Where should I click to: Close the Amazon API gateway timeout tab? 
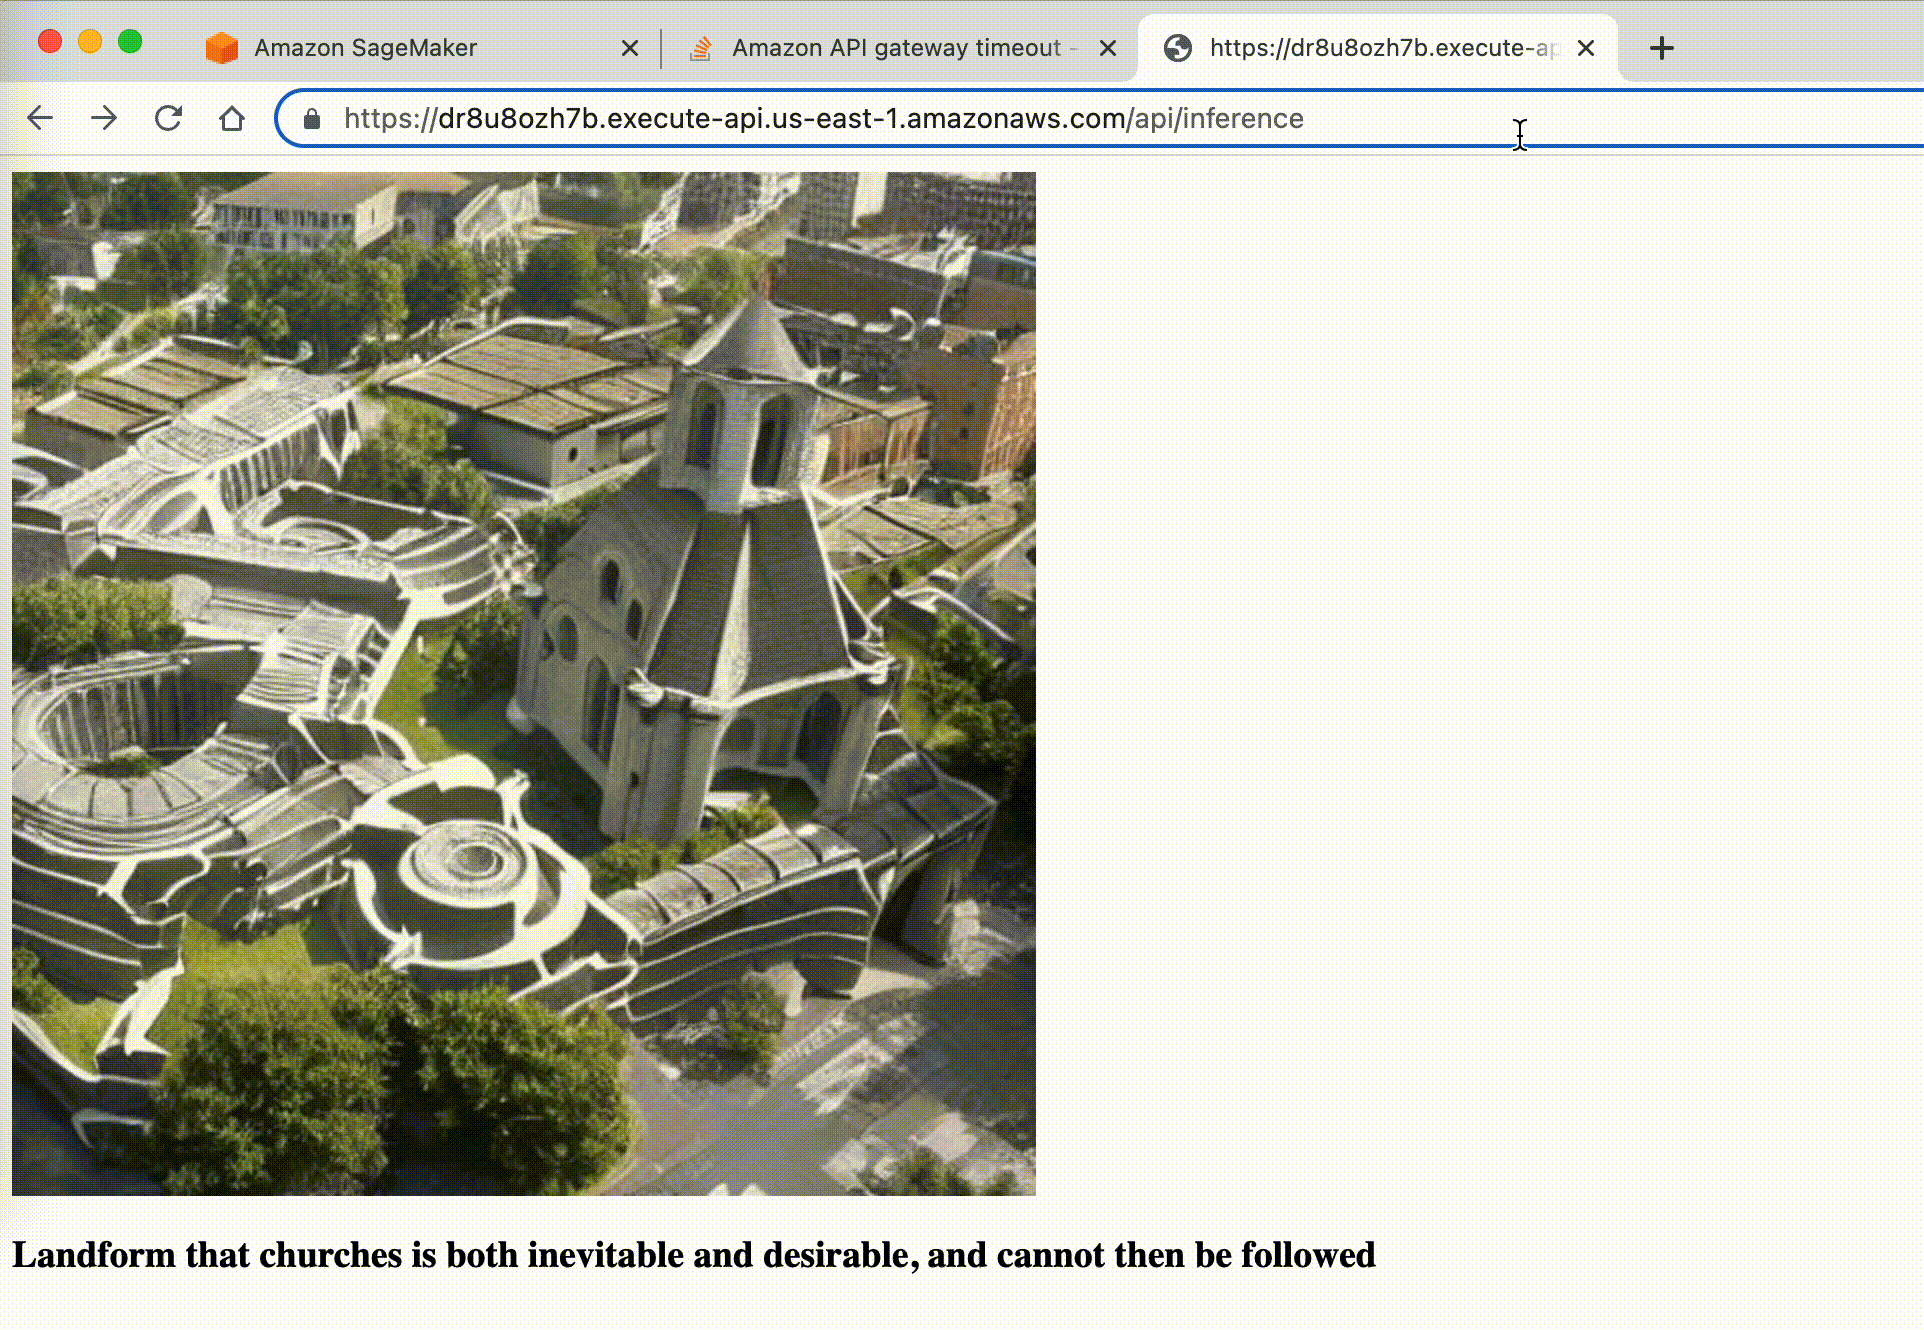pyautogui.click(x=1108, y=48)
